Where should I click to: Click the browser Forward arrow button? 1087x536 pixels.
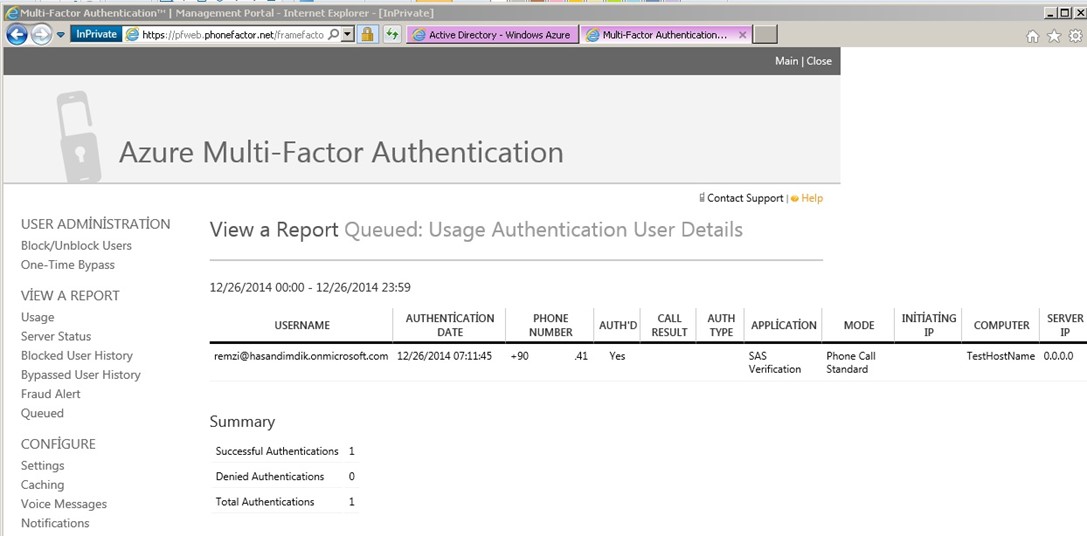(42, 34)
